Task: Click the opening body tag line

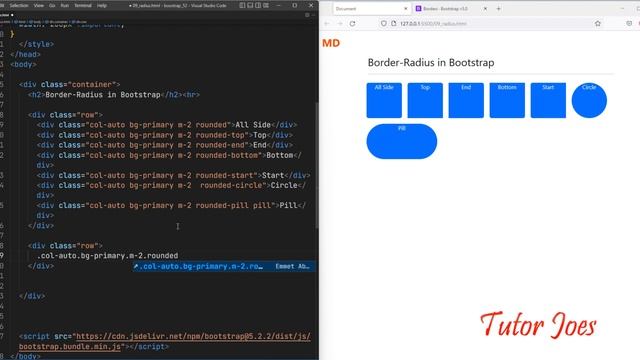Action: tap(23, 64)
